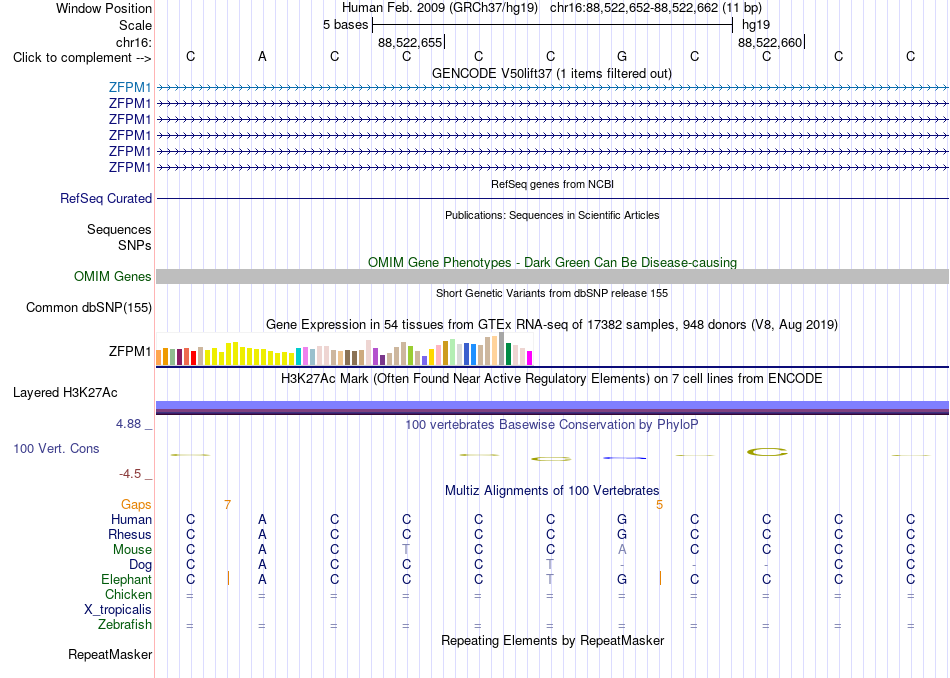Click base A in the complement sequence row
Screen dimensions: 950x678
(262, 56)
